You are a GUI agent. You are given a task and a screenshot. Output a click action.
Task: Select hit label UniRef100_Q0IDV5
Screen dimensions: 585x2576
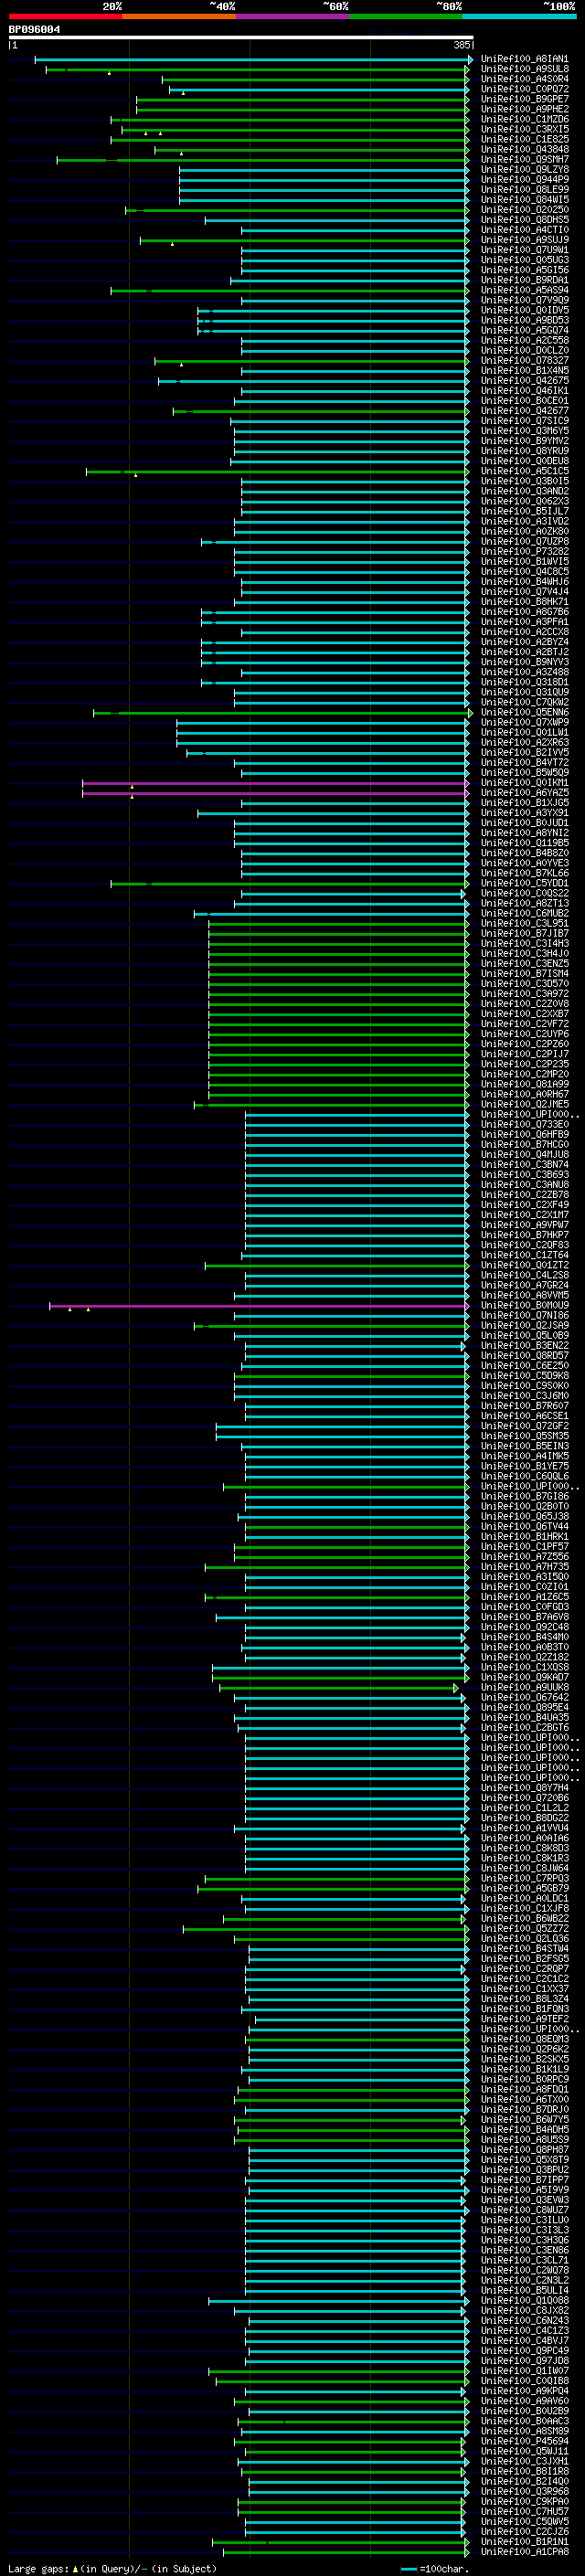click(x=524, y=310)
